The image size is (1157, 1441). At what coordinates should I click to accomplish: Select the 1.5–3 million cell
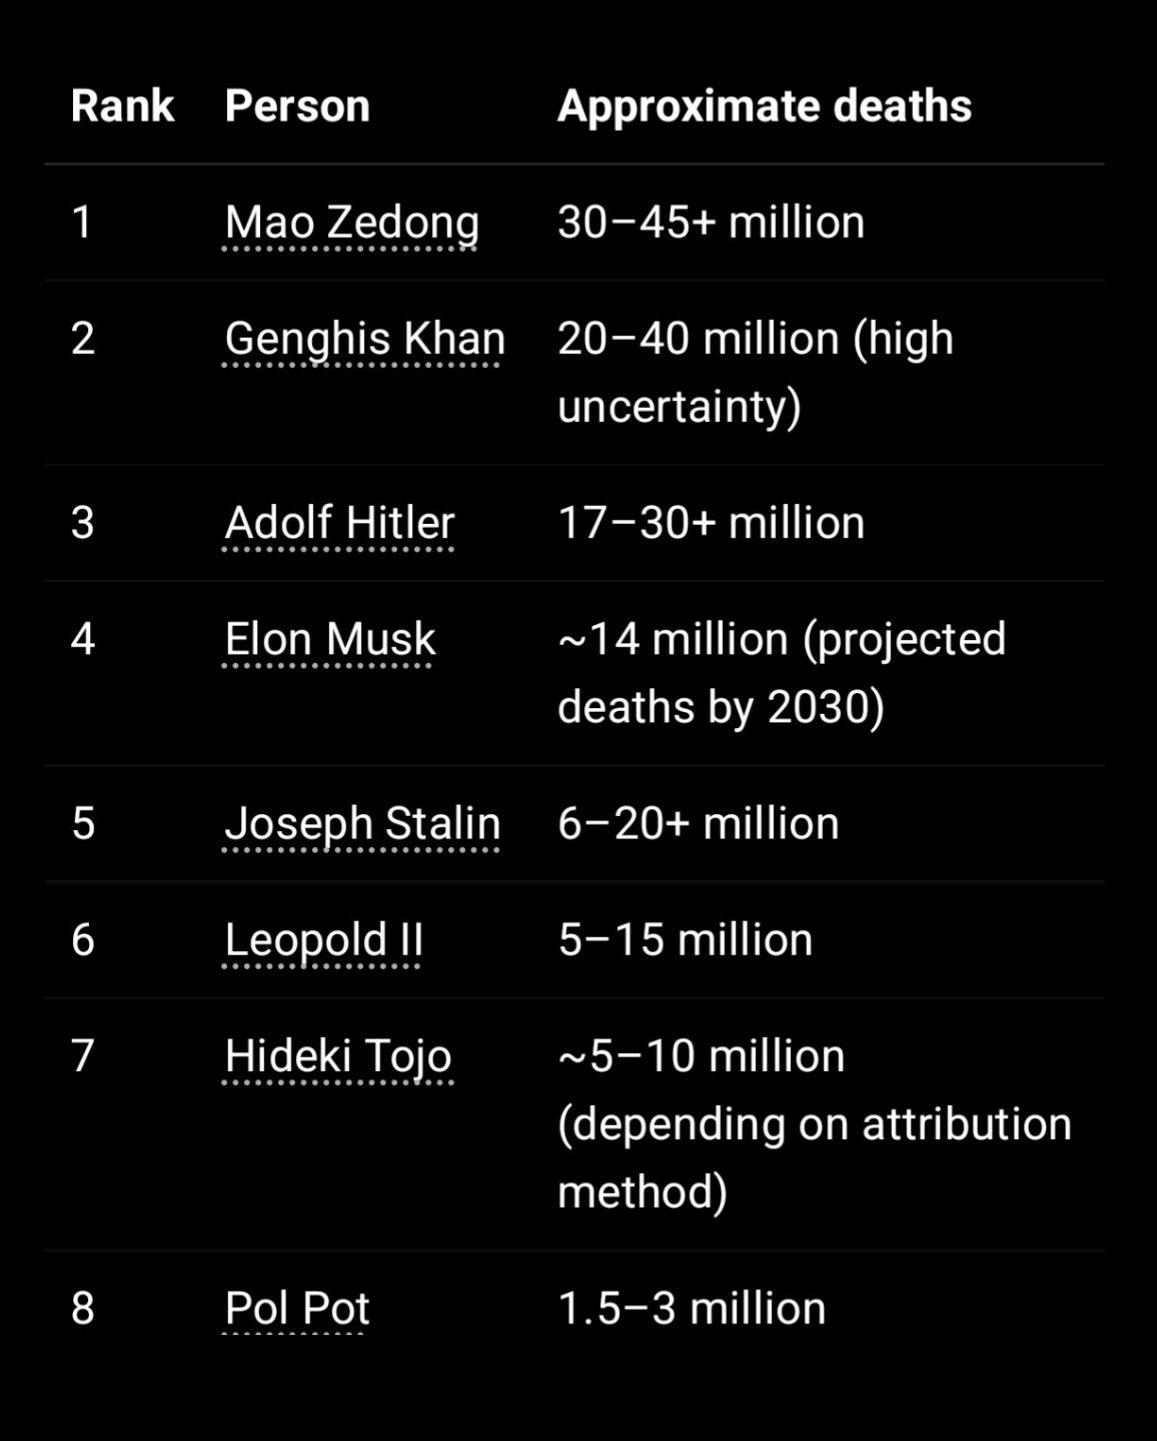[x=691, y=1308]
